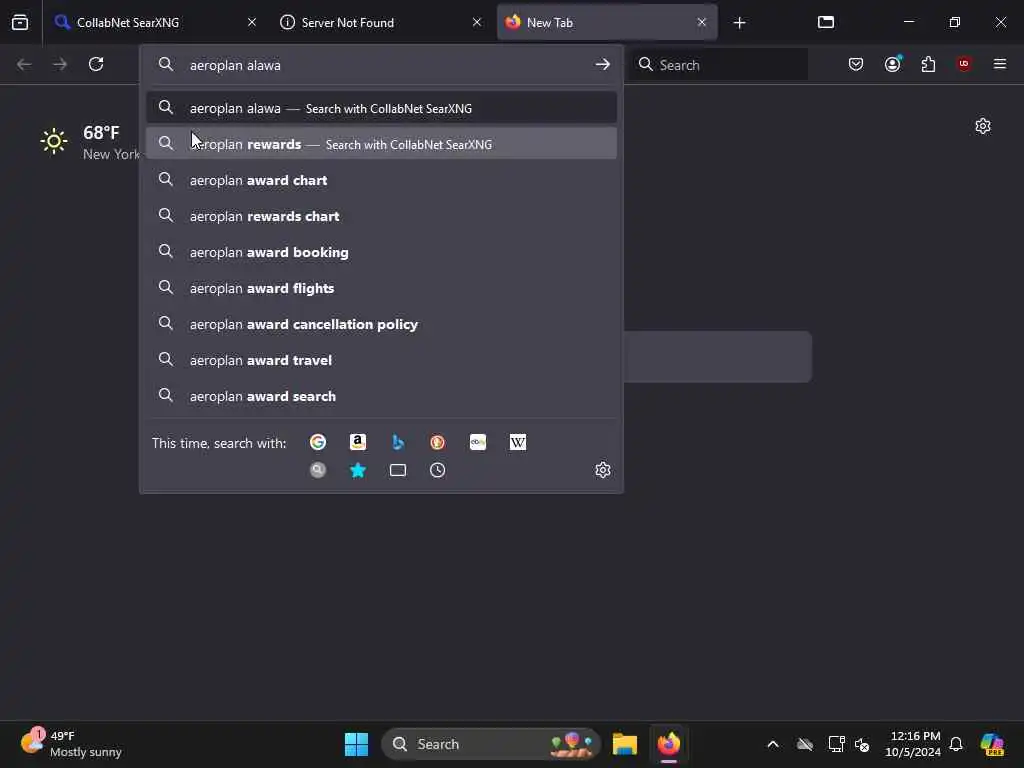Select the 'aeroplan award search' suggestion
Viewport: 1024px width, 768px height.
381,395
